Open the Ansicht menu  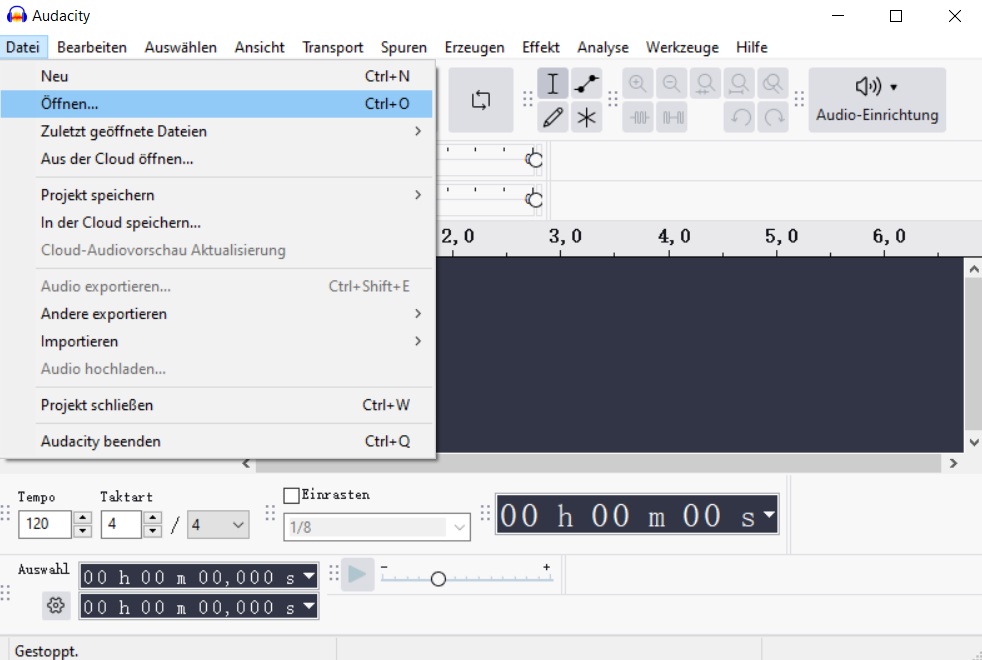pyautogui.click(x=259, y=48)
